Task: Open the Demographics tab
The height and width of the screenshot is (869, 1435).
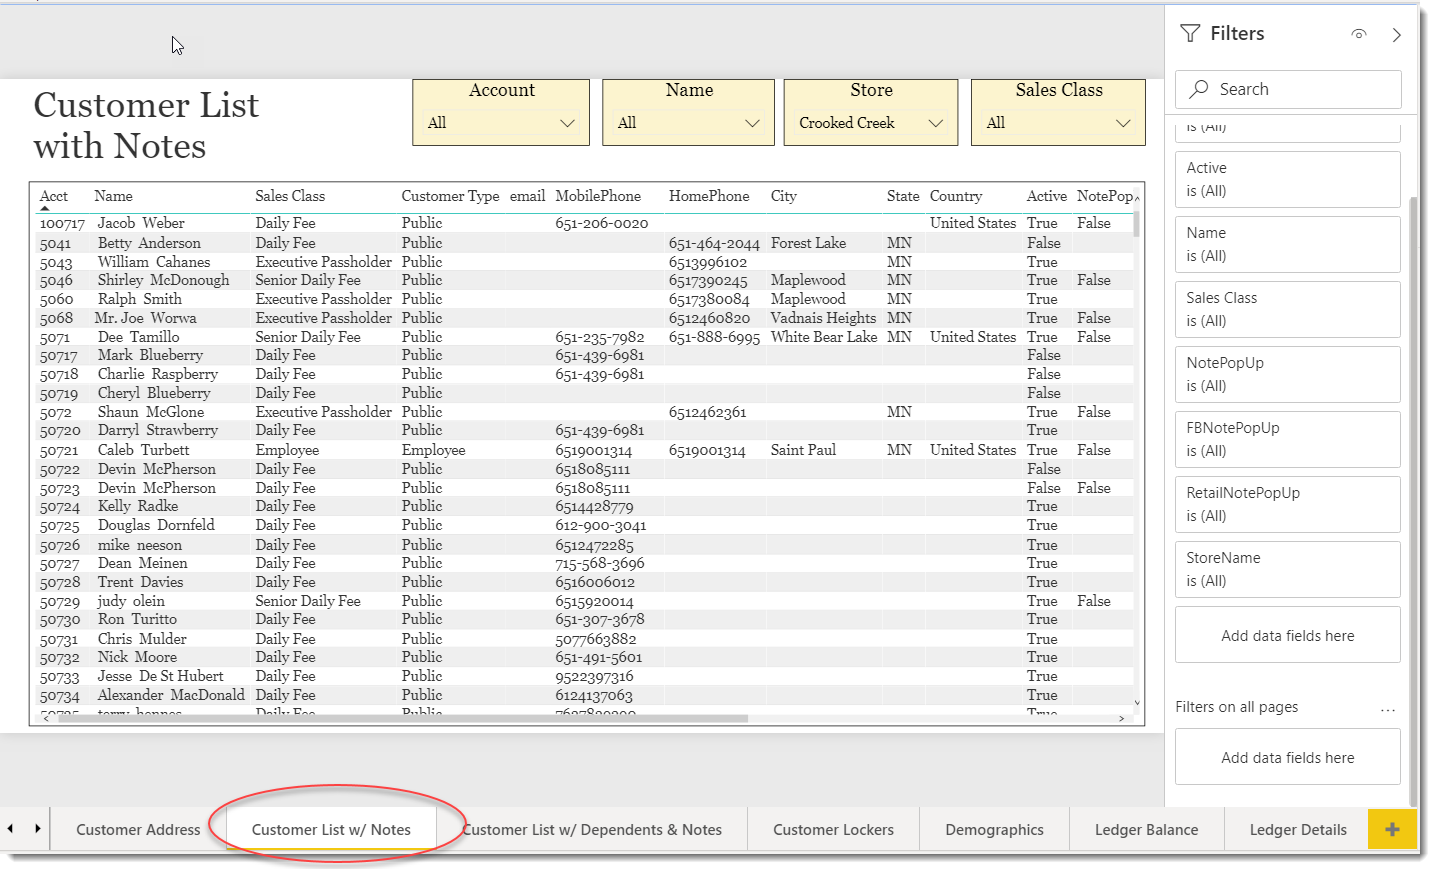Action: click(x=994, y=829)
